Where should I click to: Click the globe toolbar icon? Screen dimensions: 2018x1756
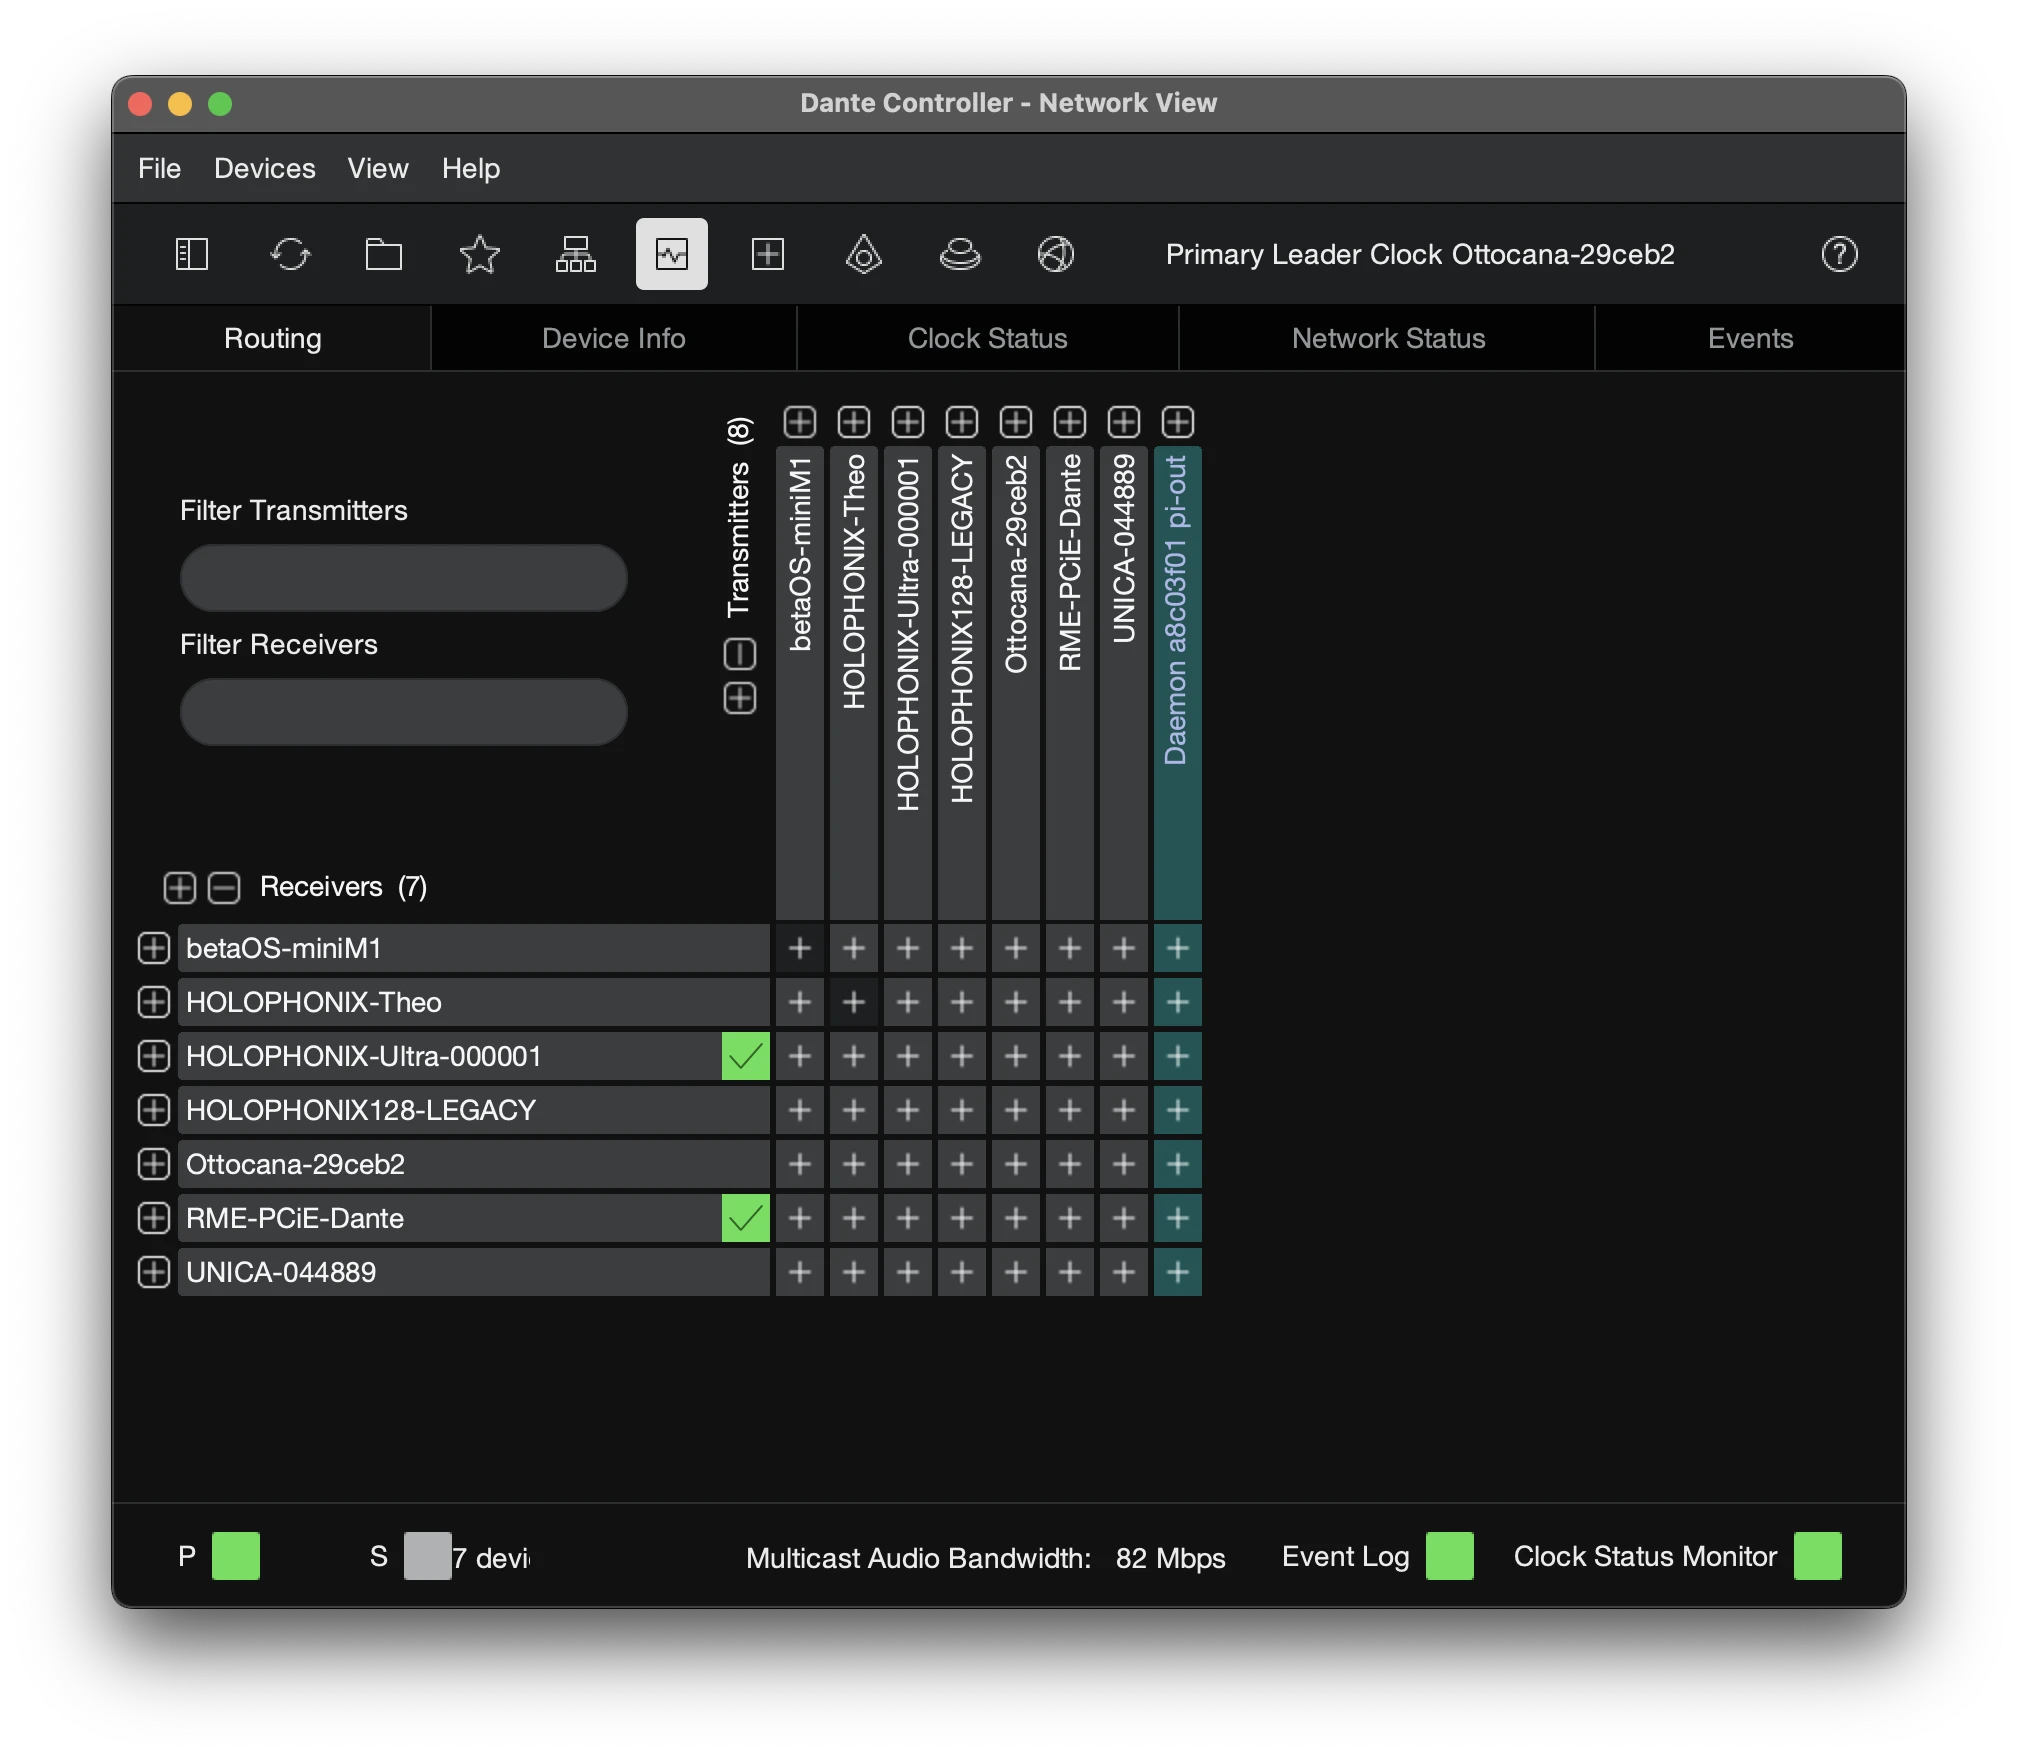1056,254
